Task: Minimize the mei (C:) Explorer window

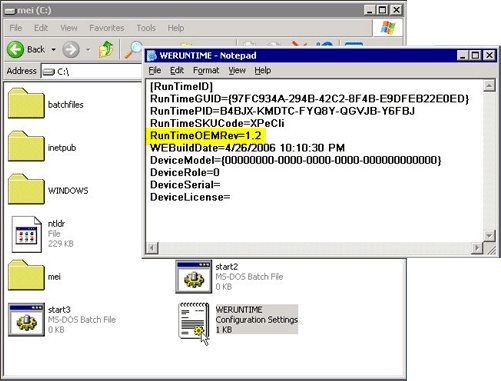Action: 369,10
